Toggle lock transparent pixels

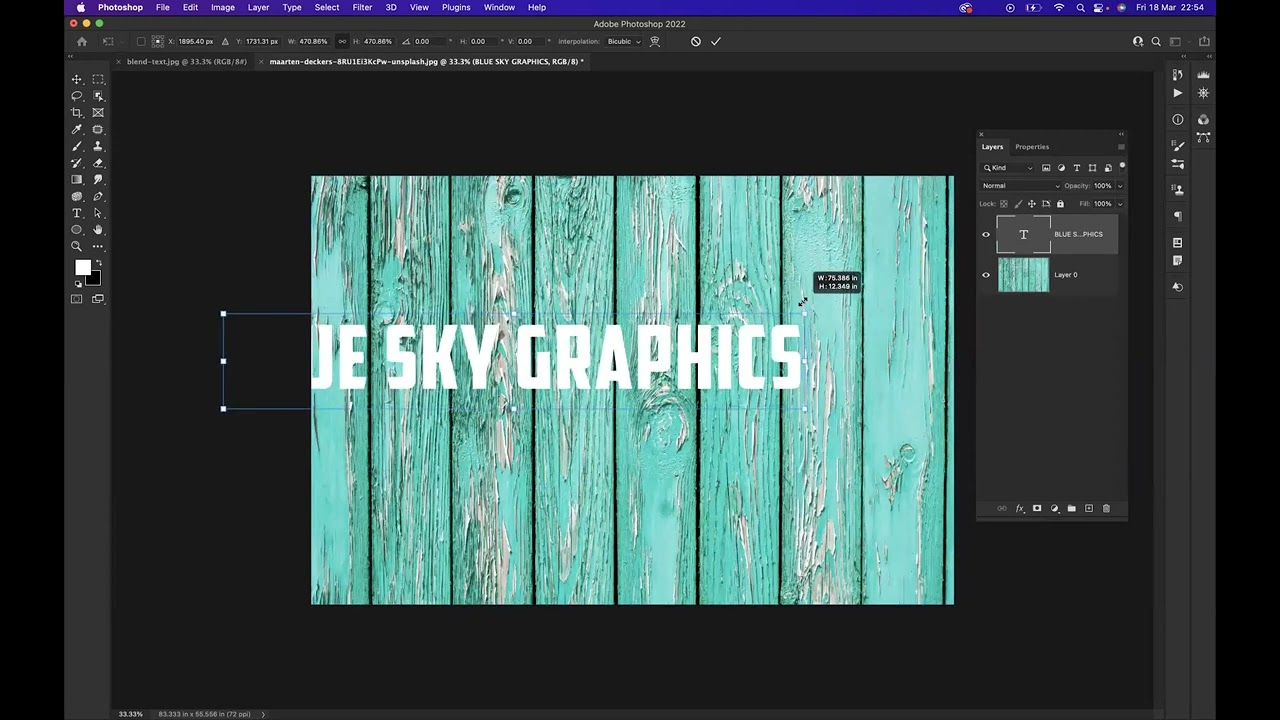1004,204
